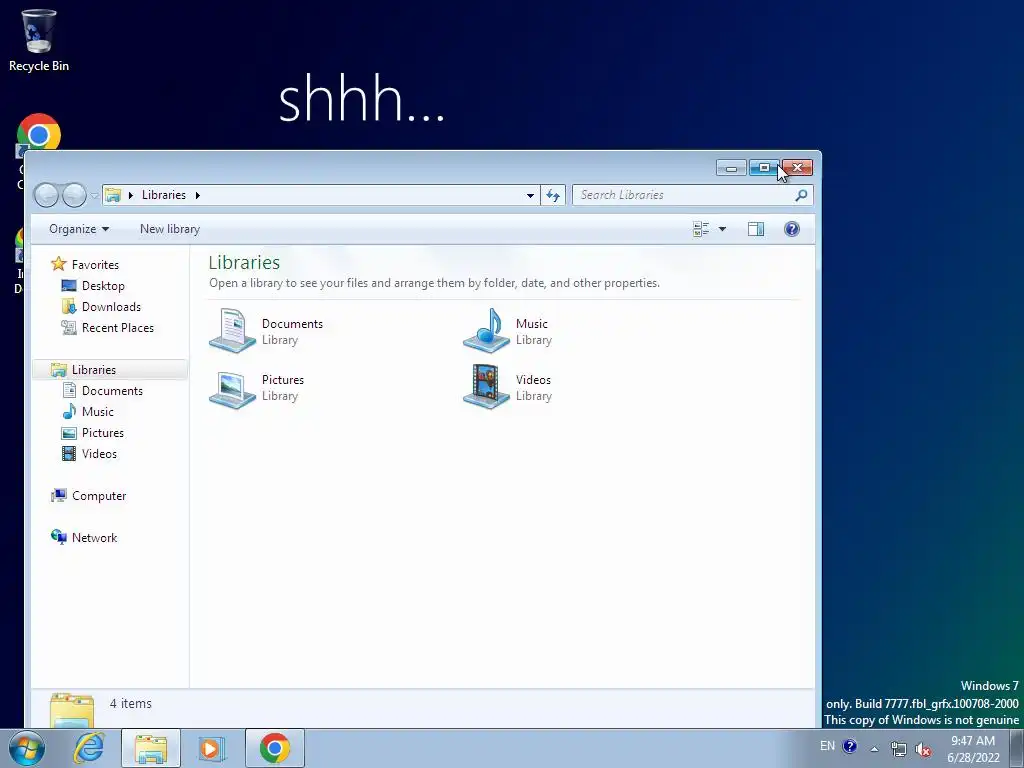This screenshot has width=1024, height=768.
Task: Minimize the Libraries window
Action: point(731,168)
